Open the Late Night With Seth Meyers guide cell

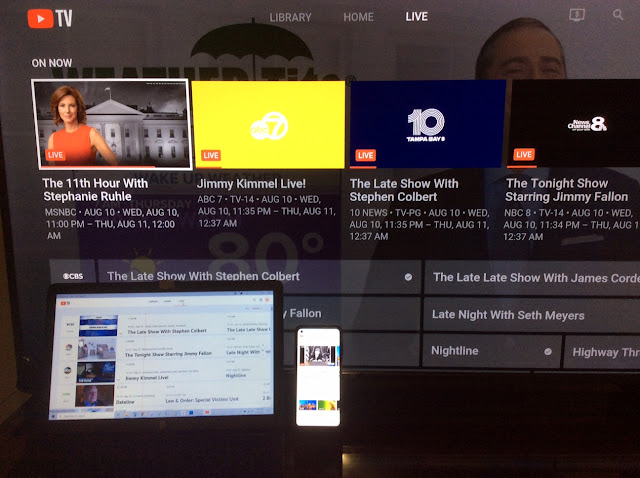click(532, 315)
